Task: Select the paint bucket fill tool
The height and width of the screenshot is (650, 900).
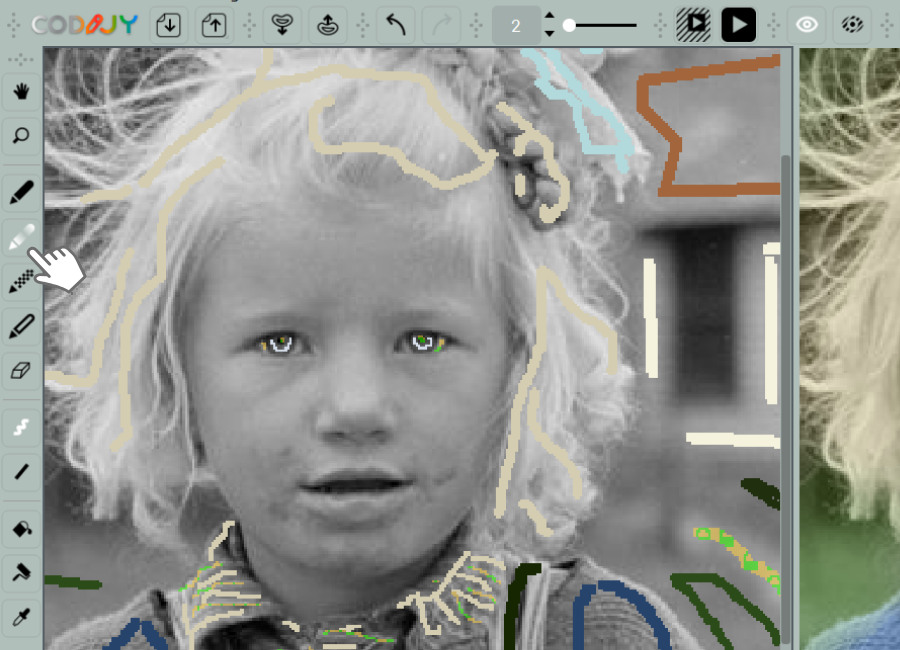Action: coord(21,528)
